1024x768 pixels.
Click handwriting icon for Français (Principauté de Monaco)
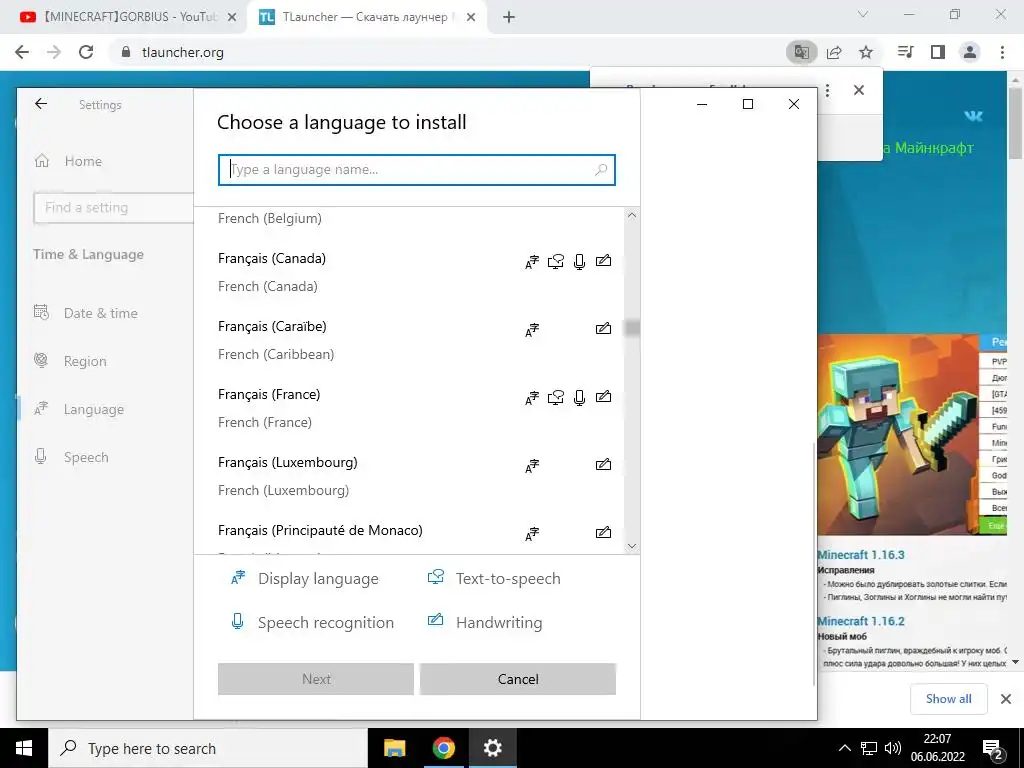point(603,532)
